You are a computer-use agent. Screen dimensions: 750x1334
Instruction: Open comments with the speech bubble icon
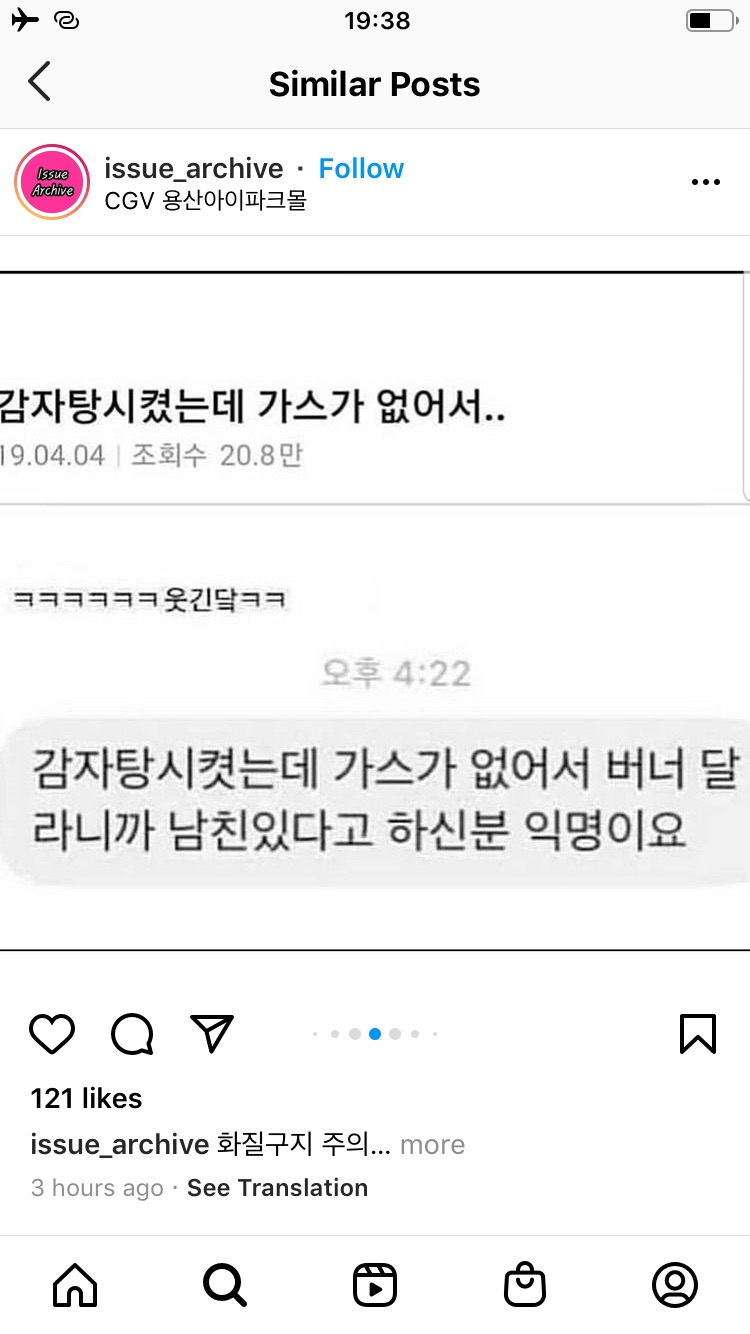[x=132, y=1034]
